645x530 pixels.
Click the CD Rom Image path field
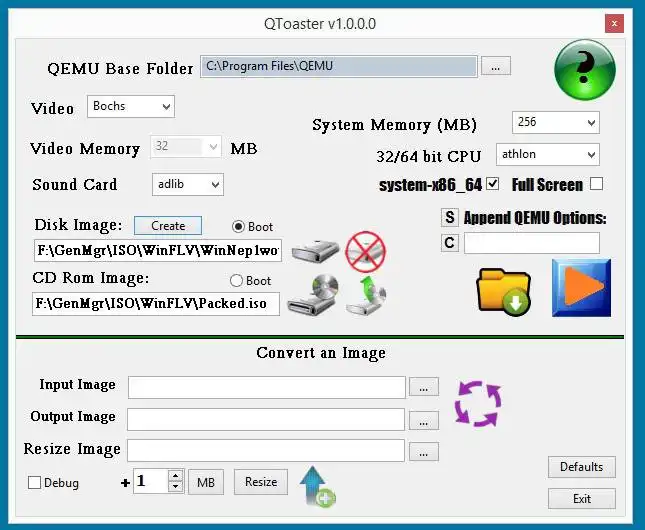(156, 304)
